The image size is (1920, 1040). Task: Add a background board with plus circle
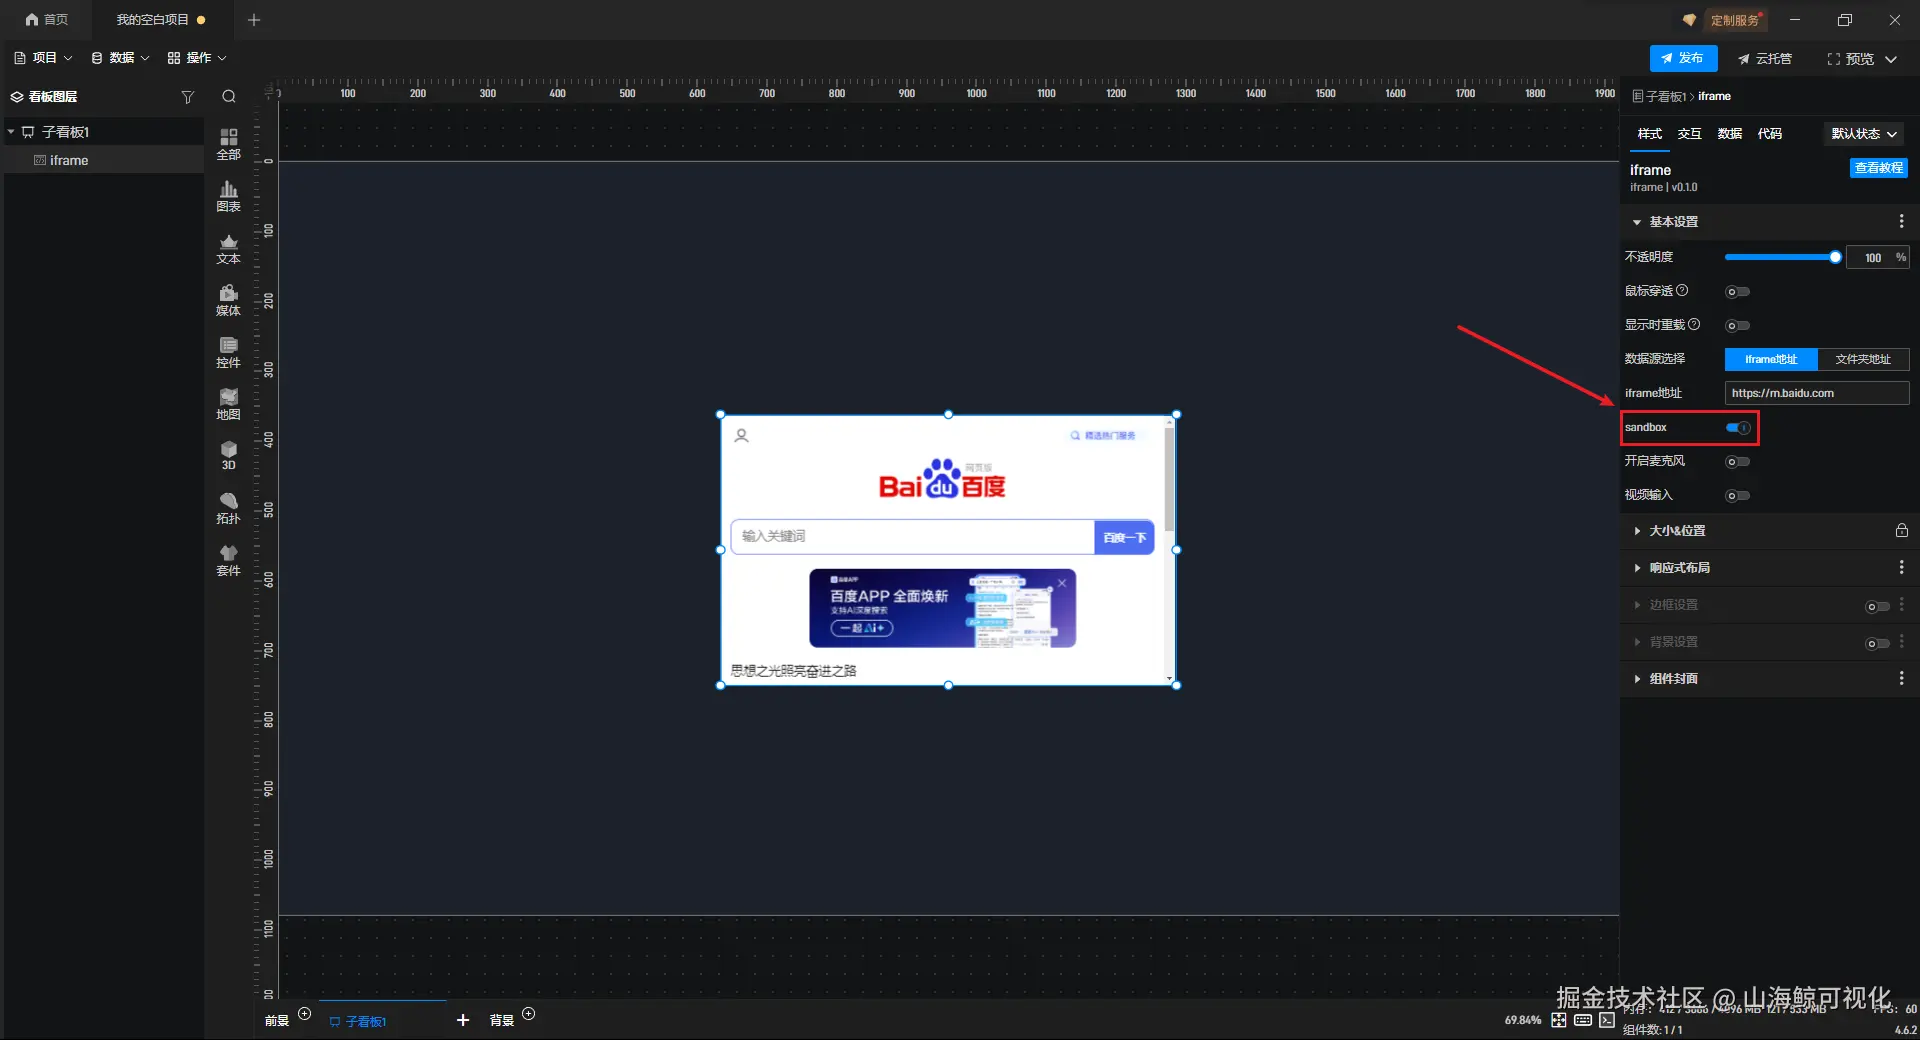tap(529, 1014)
